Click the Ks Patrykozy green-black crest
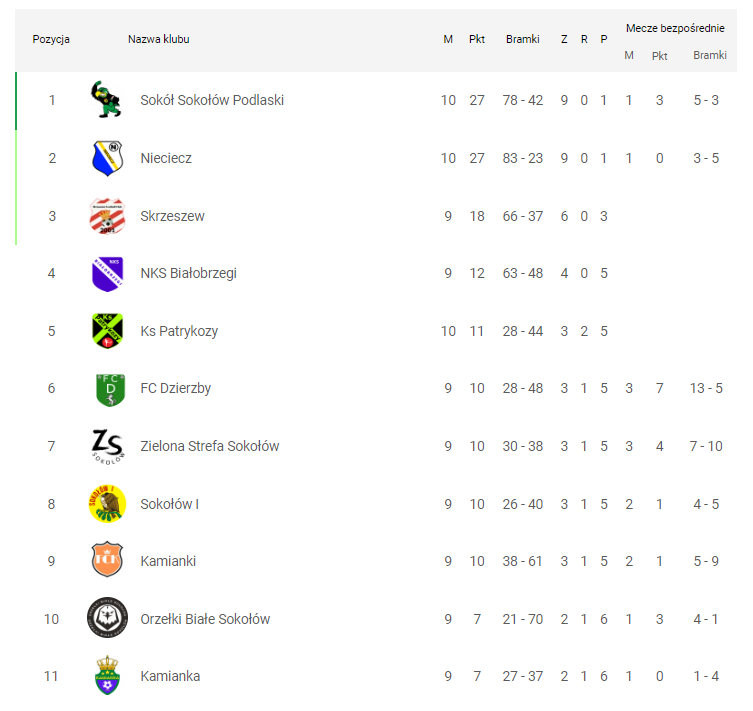This screenshot has width=753, height=711. (x=107, y=331)
